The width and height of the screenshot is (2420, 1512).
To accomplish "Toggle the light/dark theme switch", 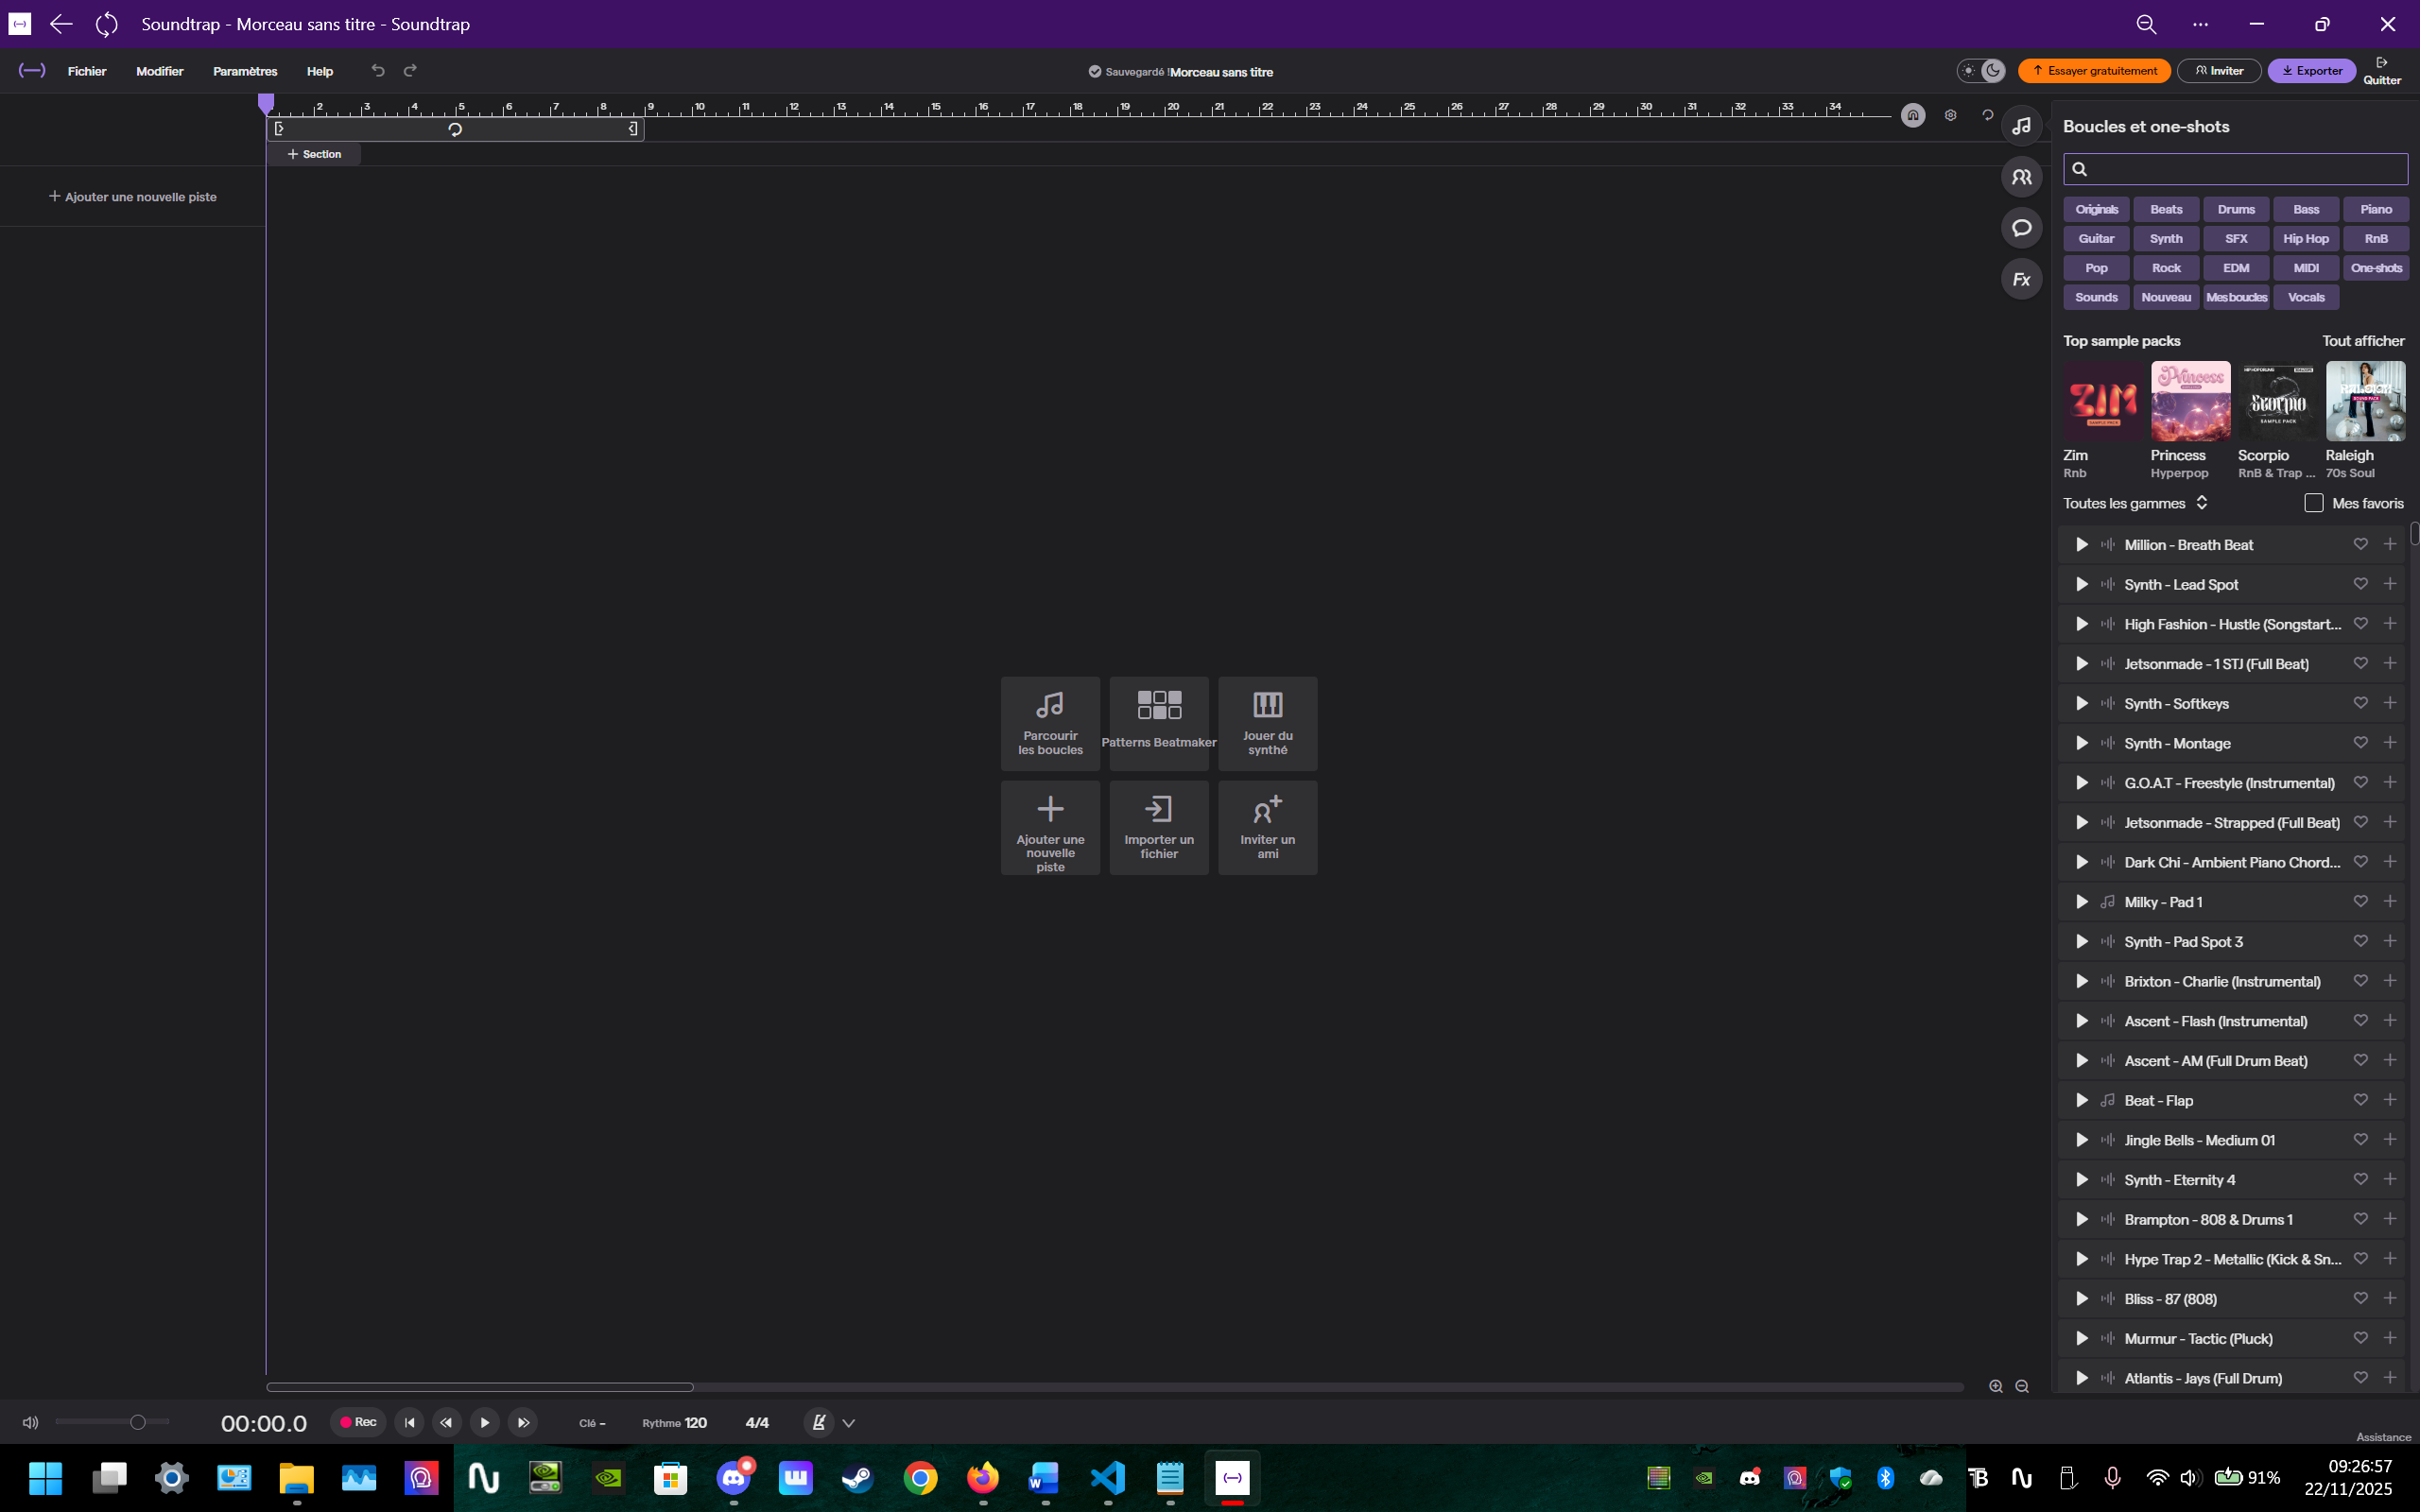I will click(1980, 71).
